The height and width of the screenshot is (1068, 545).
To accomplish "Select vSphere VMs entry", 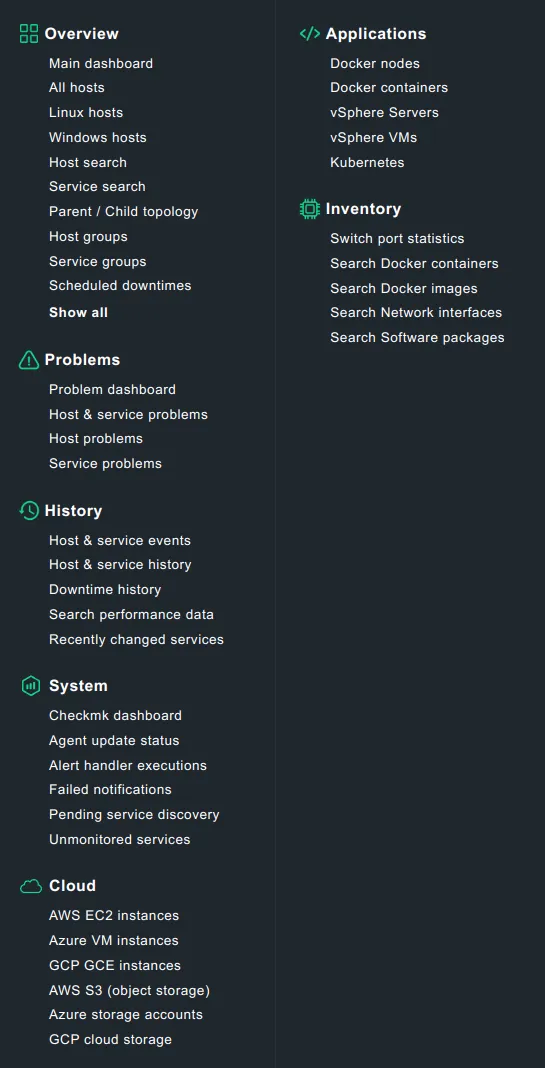I will click(373, 138).
